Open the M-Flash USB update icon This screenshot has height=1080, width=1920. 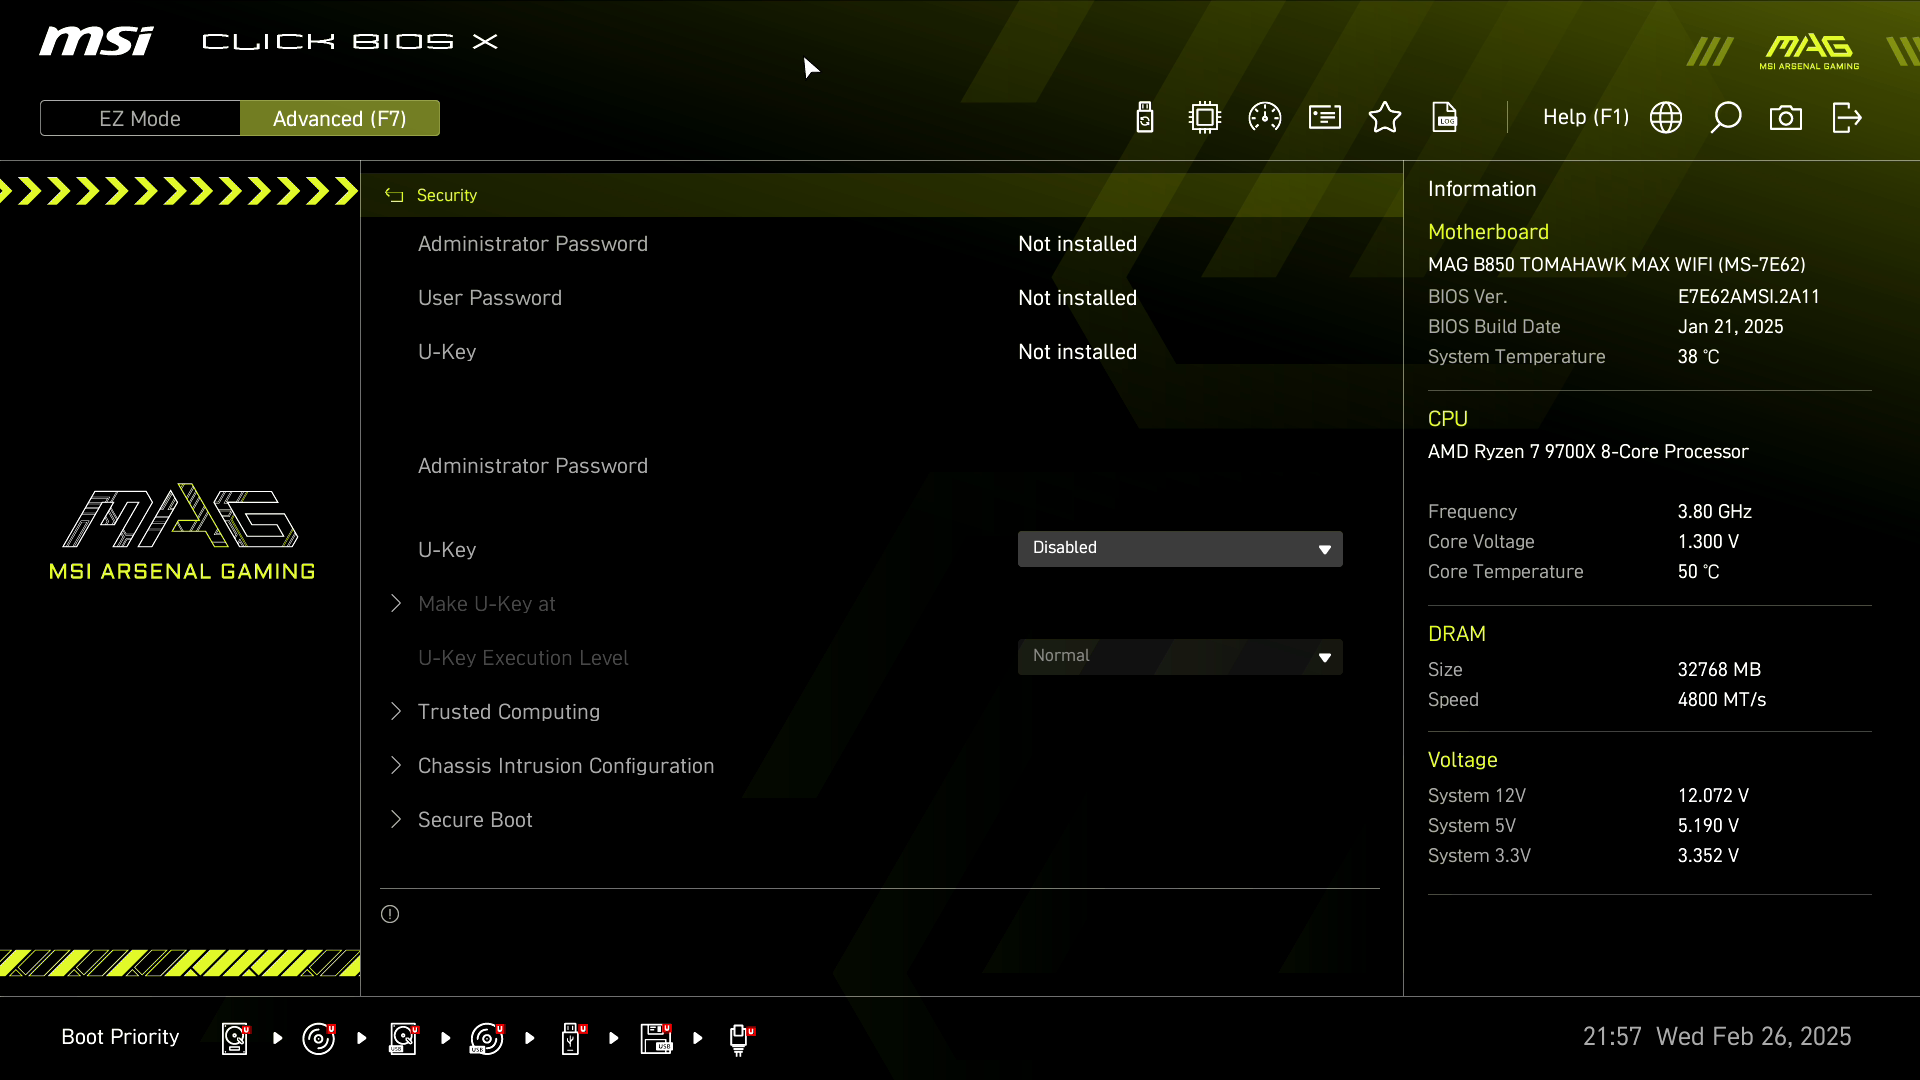point(1145,118)
